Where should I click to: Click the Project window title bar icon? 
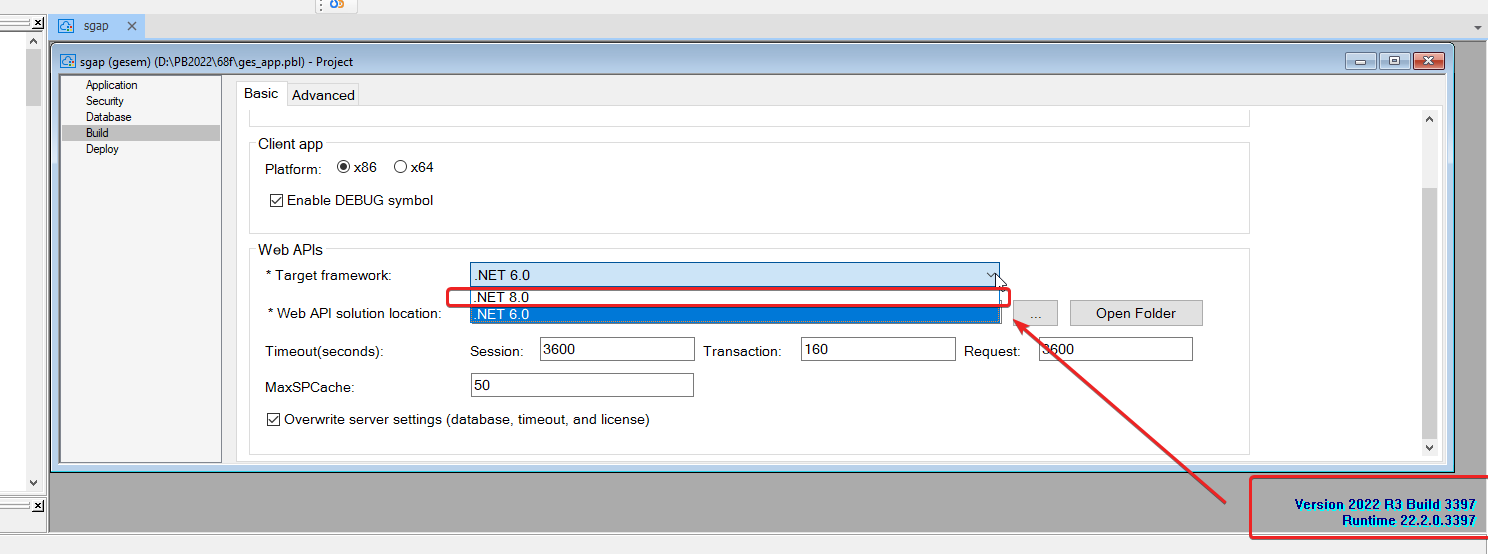(x=69, y=62)
